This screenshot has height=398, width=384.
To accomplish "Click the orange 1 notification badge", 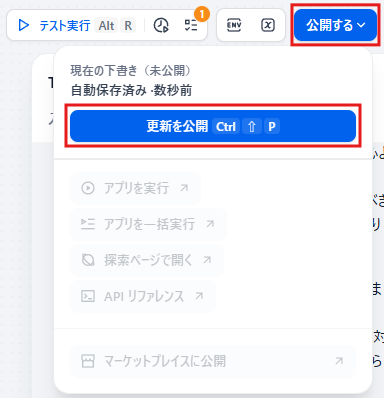I will tap(202, 15).
